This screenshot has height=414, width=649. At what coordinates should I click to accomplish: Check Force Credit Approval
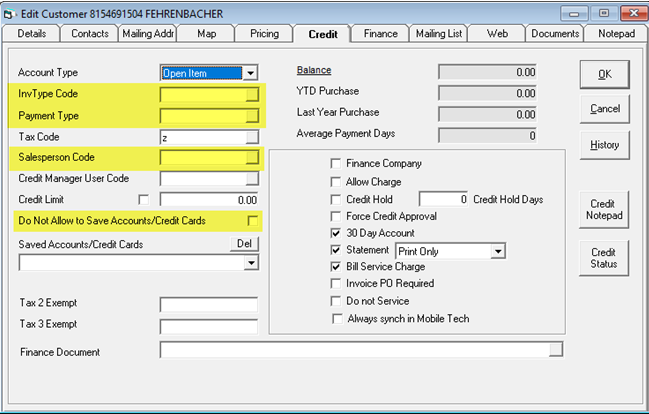[x=336, y=216]
